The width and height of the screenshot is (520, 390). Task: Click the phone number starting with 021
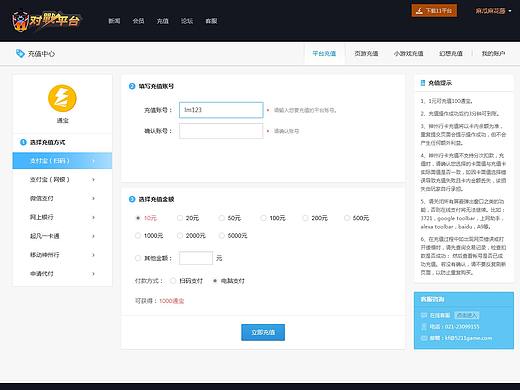462,327
